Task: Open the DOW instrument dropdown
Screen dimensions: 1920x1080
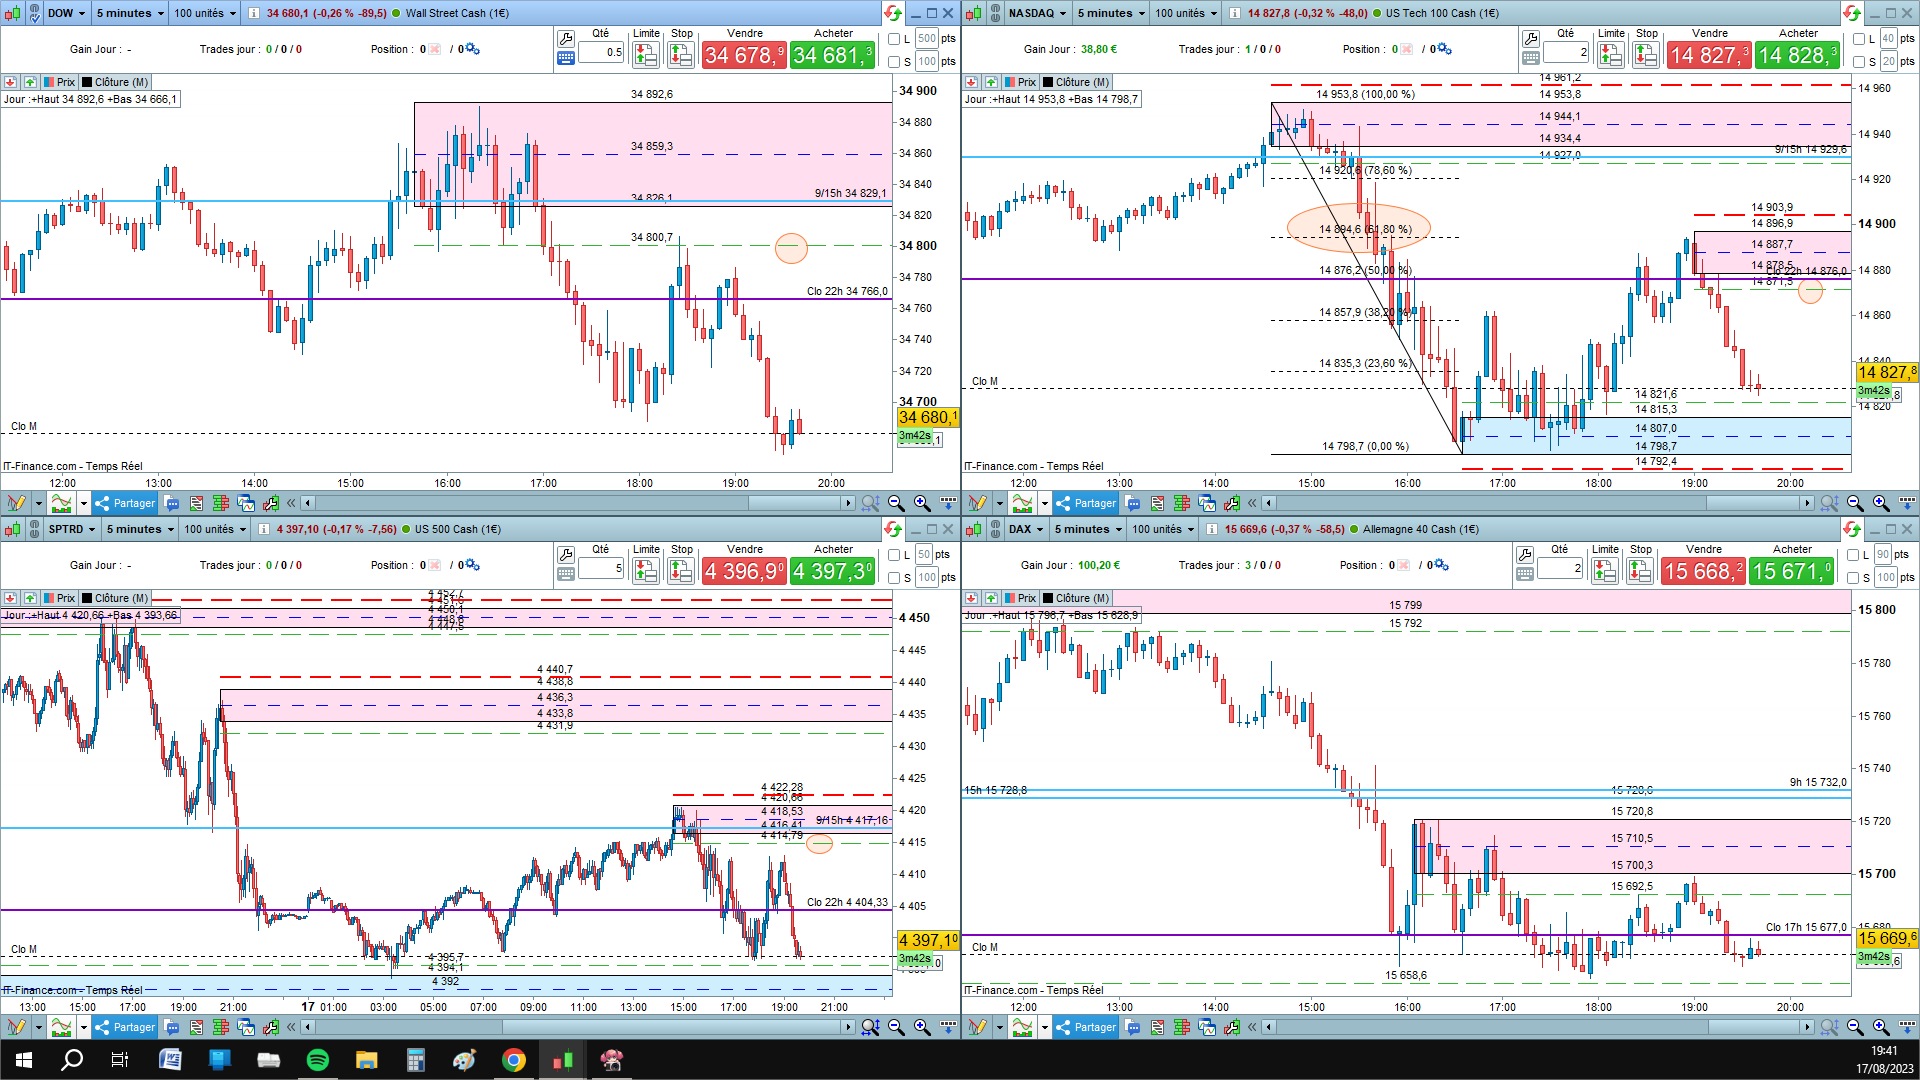Action: [66, 13]
